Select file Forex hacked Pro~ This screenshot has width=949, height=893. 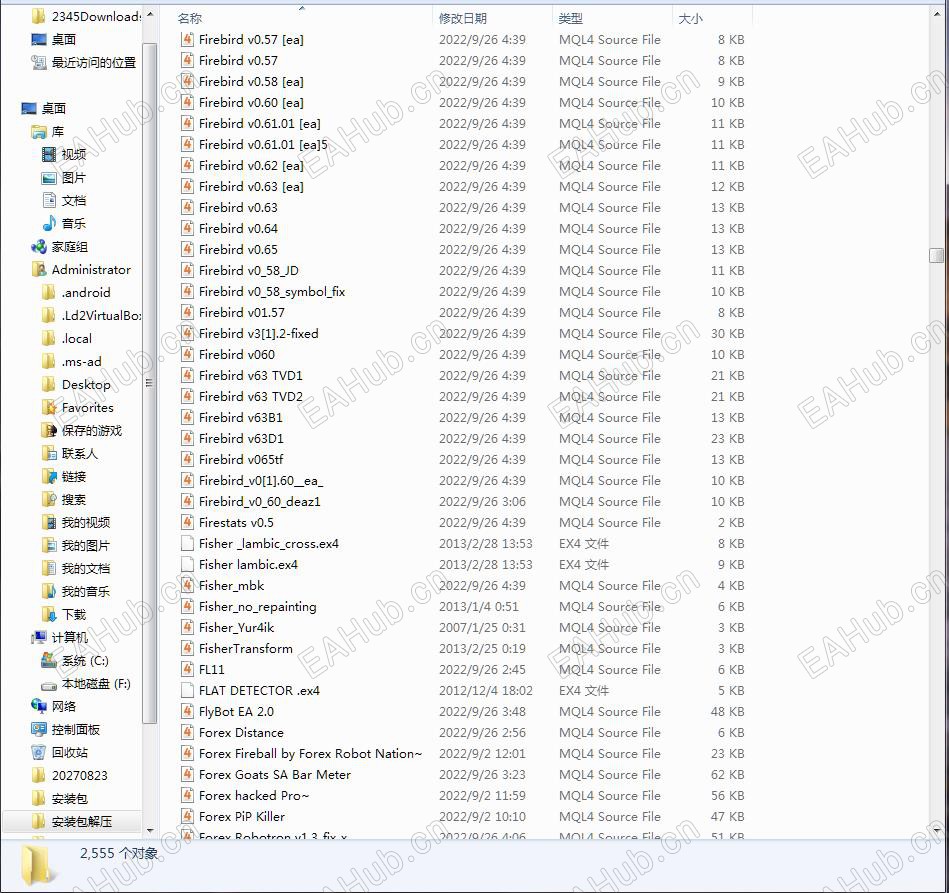click(x=254, y=796)
